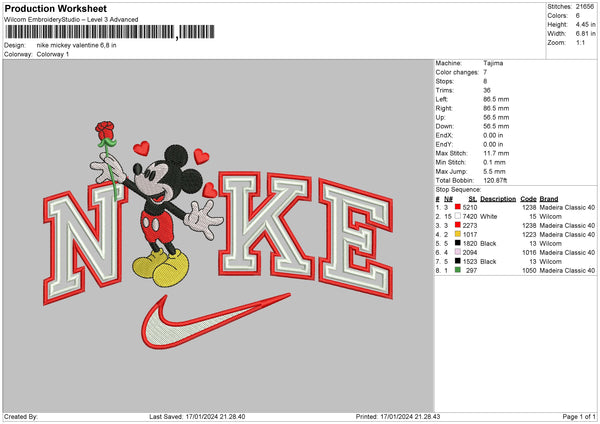
Task: Click the 'Code' column header
Action: click(528, 199)
